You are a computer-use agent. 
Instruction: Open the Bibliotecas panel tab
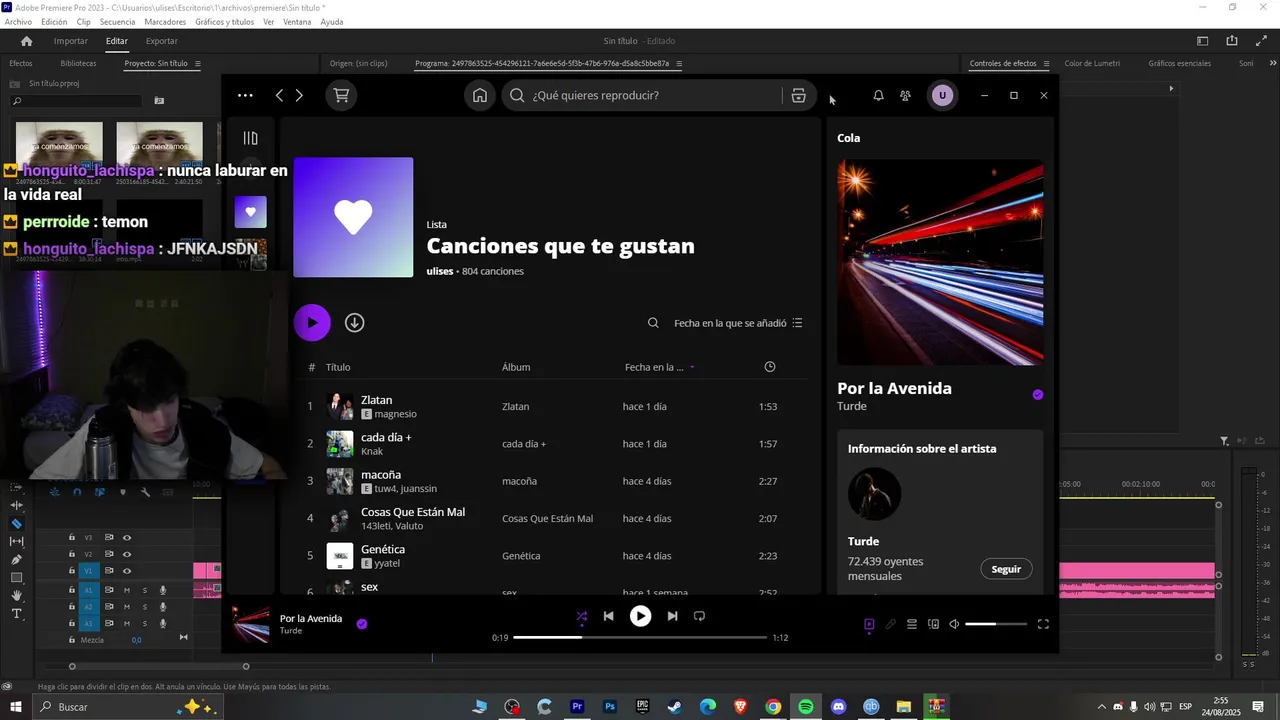tap(78, 64)
